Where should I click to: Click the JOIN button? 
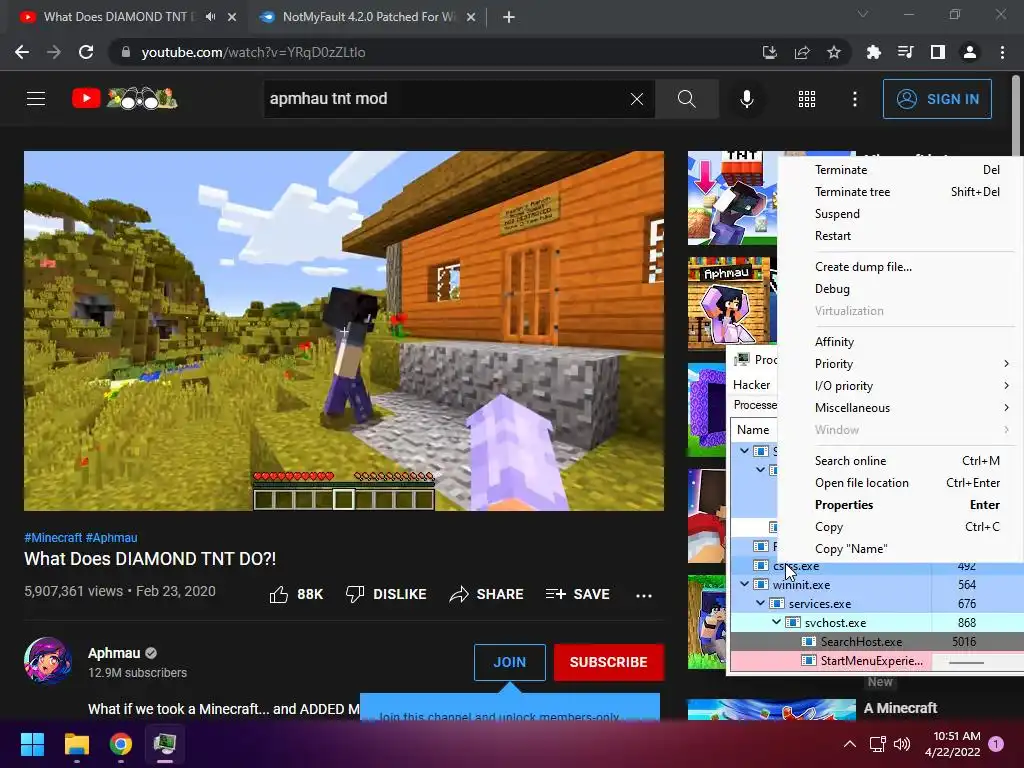pos(509,662)
